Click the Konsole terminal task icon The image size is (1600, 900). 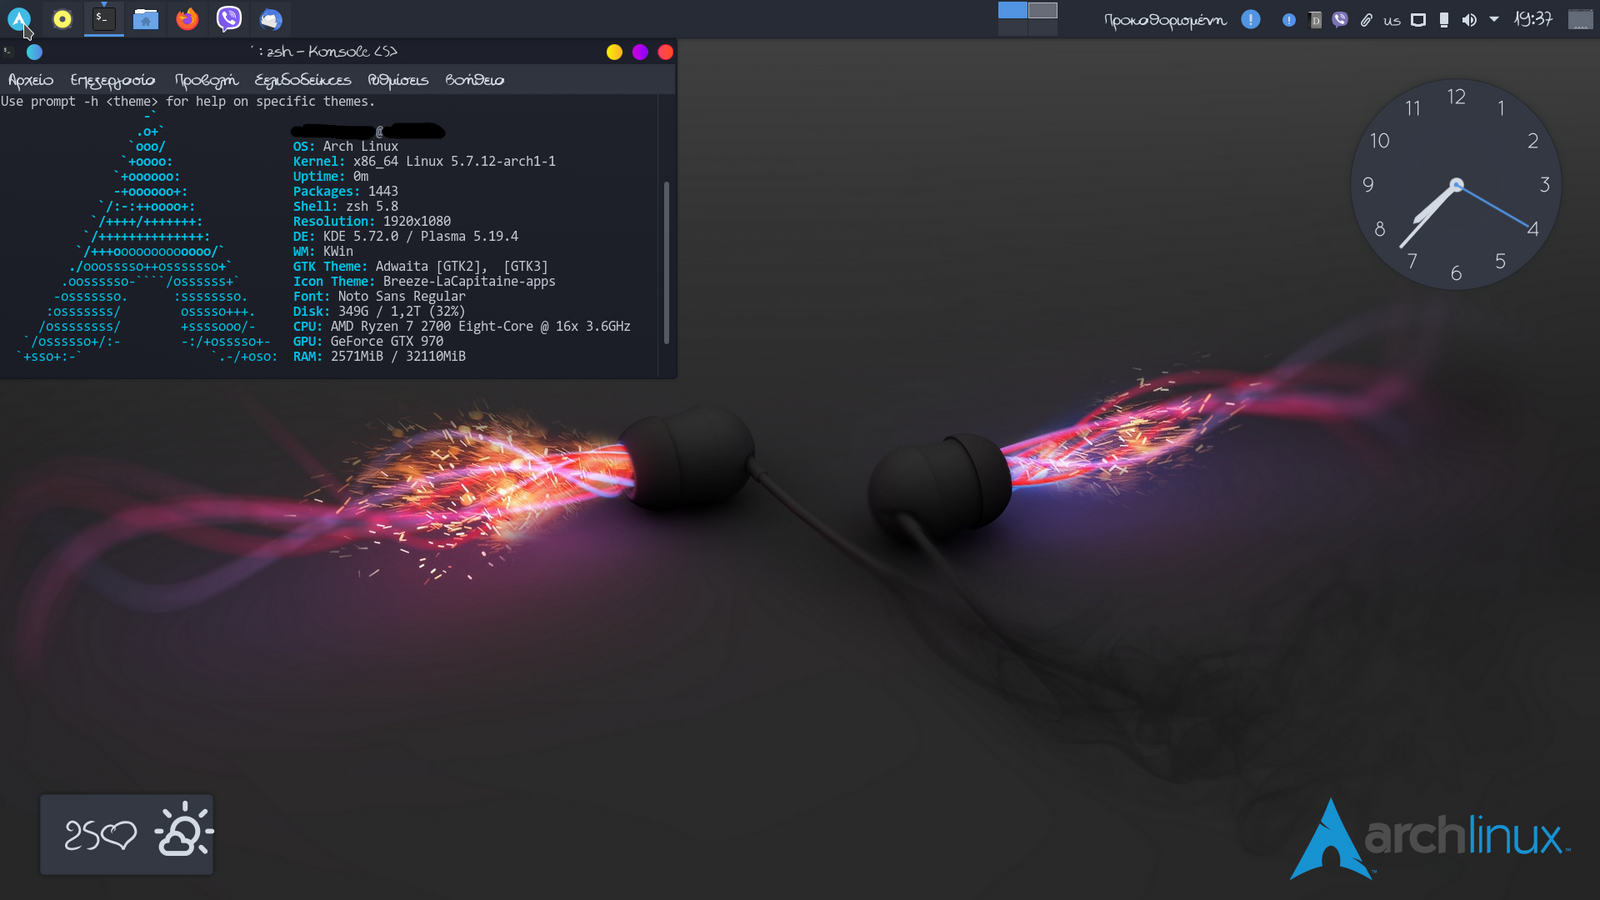(103, 18)
